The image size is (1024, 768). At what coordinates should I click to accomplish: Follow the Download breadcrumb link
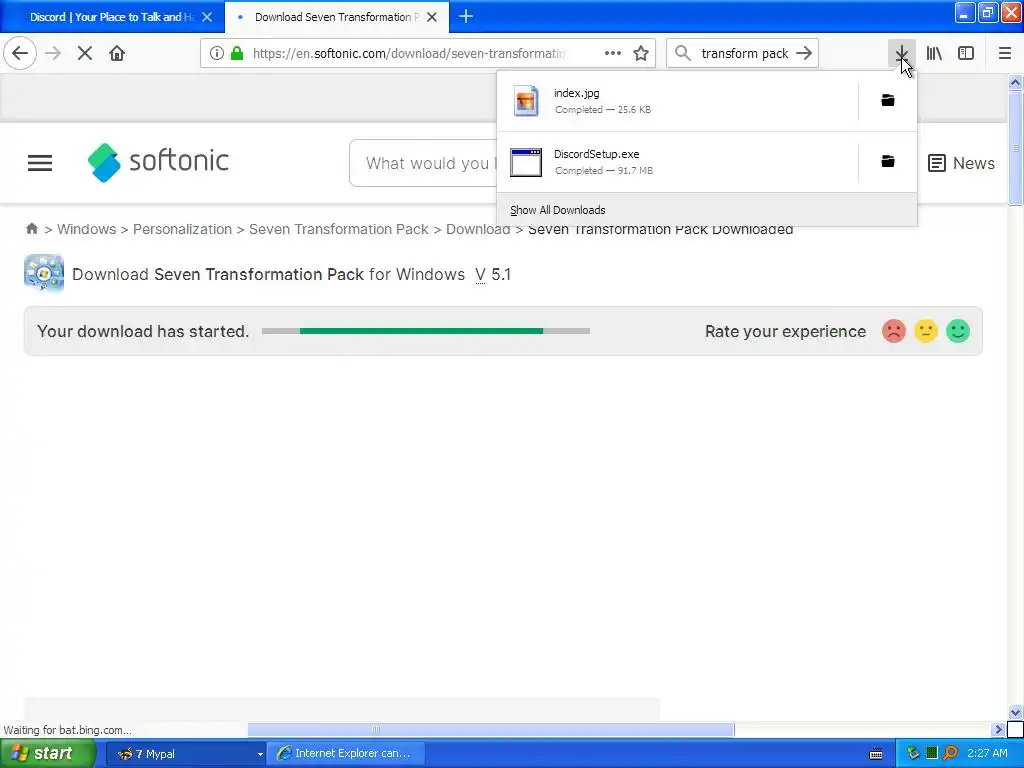478,229
